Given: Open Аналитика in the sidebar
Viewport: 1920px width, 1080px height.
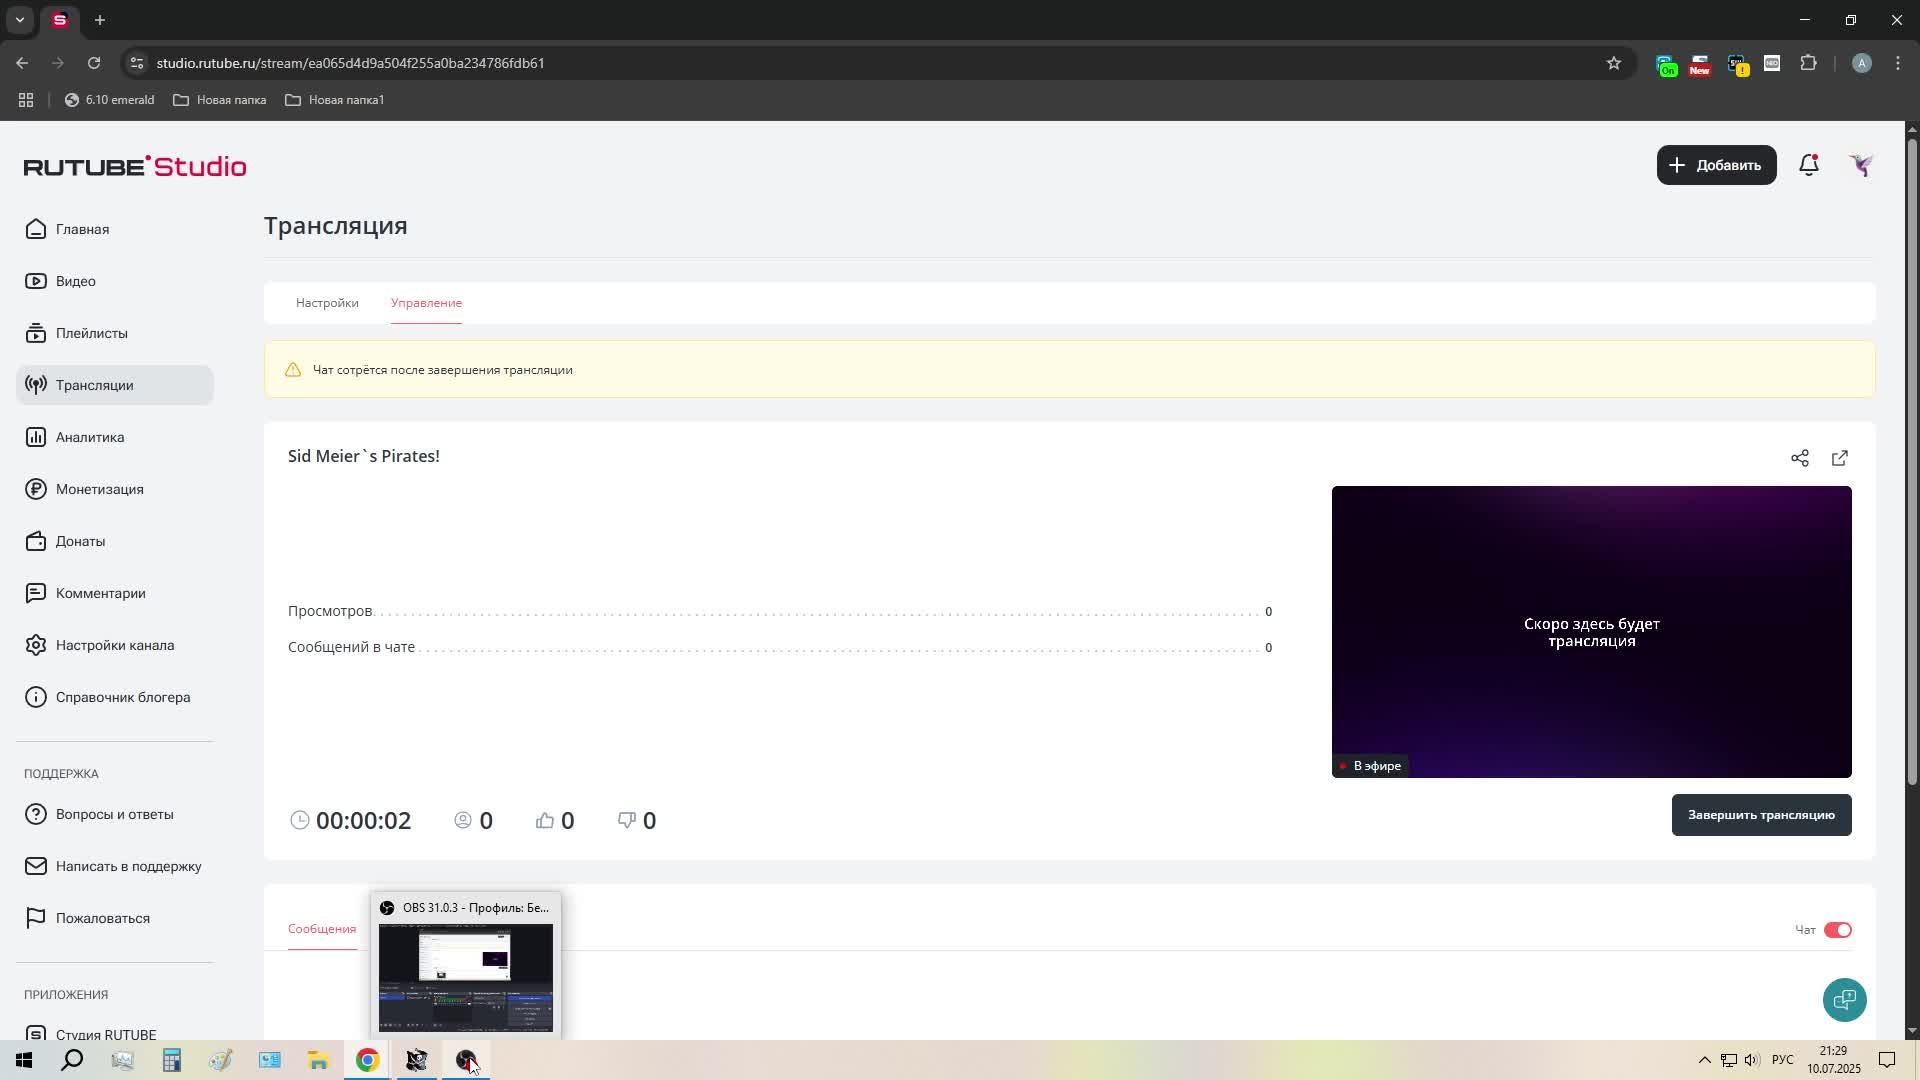Looking at the screenshot, I should coord(90,437).
